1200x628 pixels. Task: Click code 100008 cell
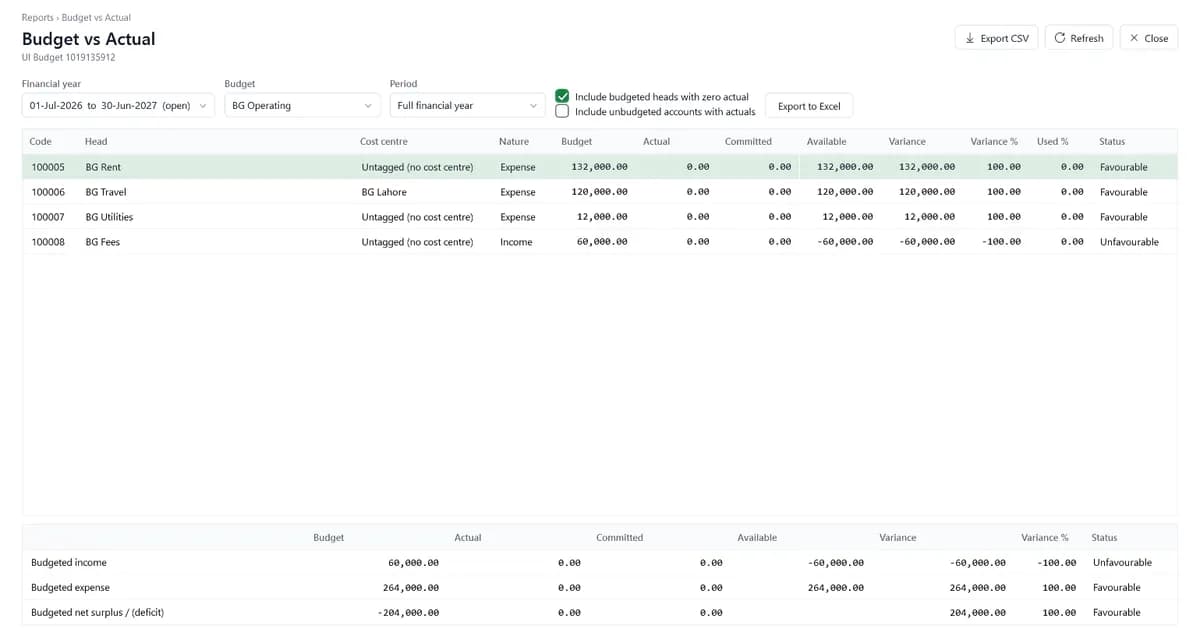click(x=48, y=242)
